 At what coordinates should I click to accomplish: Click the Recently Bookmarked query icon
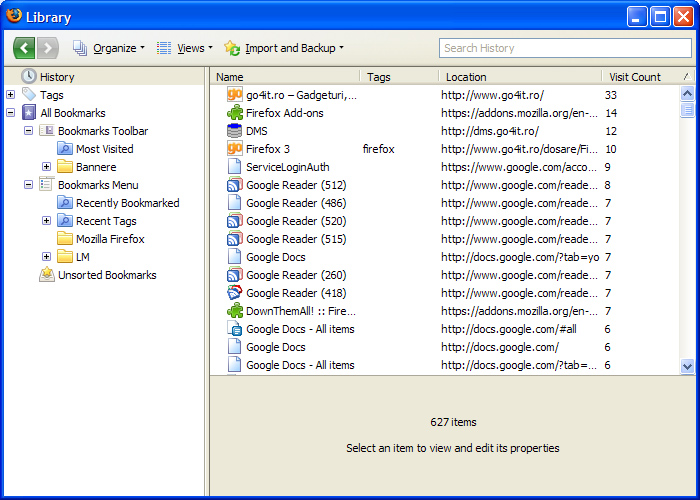click(65, 202)
